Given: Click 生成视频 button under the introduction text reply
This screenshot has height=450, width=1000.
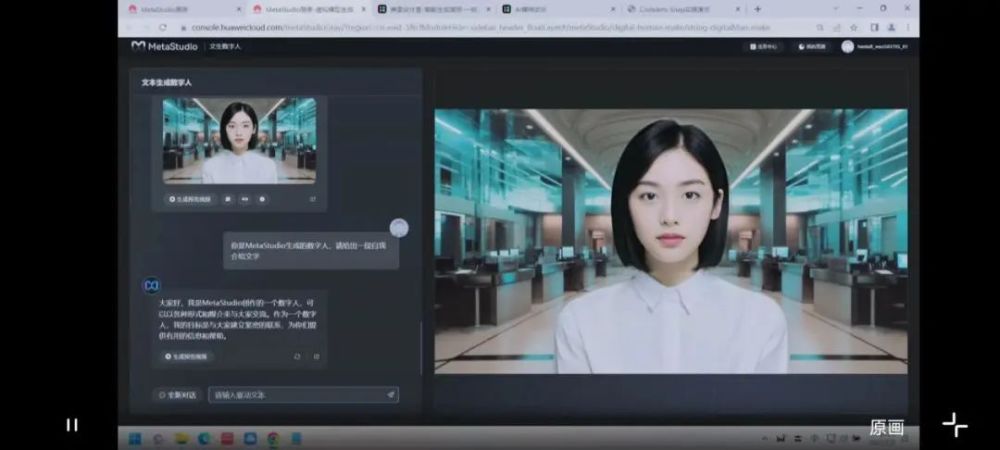Looking at the screenshot, I should [x=186, y=356].
